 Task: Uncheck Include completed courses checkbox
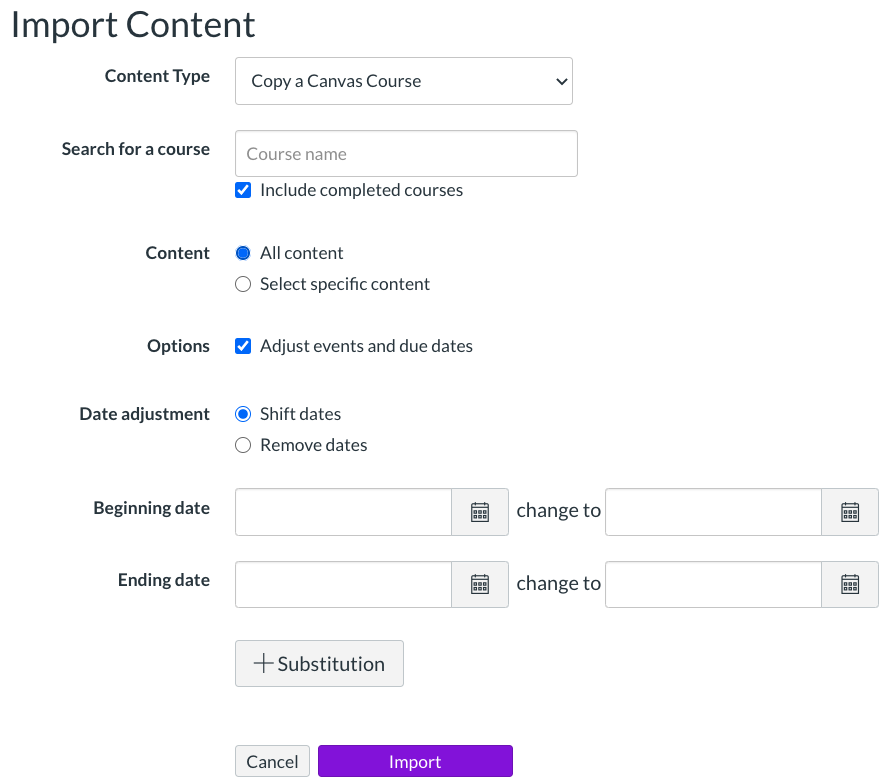243,190
